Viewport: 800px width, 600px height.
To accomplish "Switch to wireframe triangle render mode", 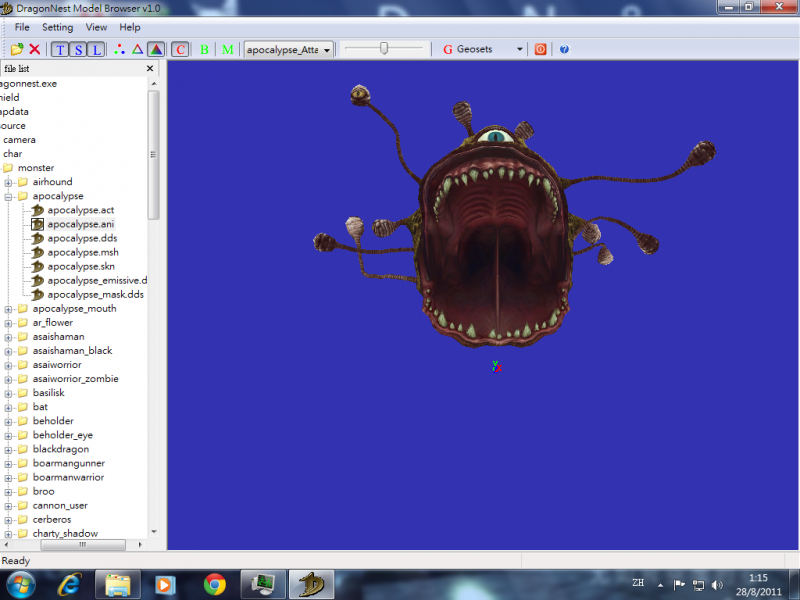I will click(137, 49).
